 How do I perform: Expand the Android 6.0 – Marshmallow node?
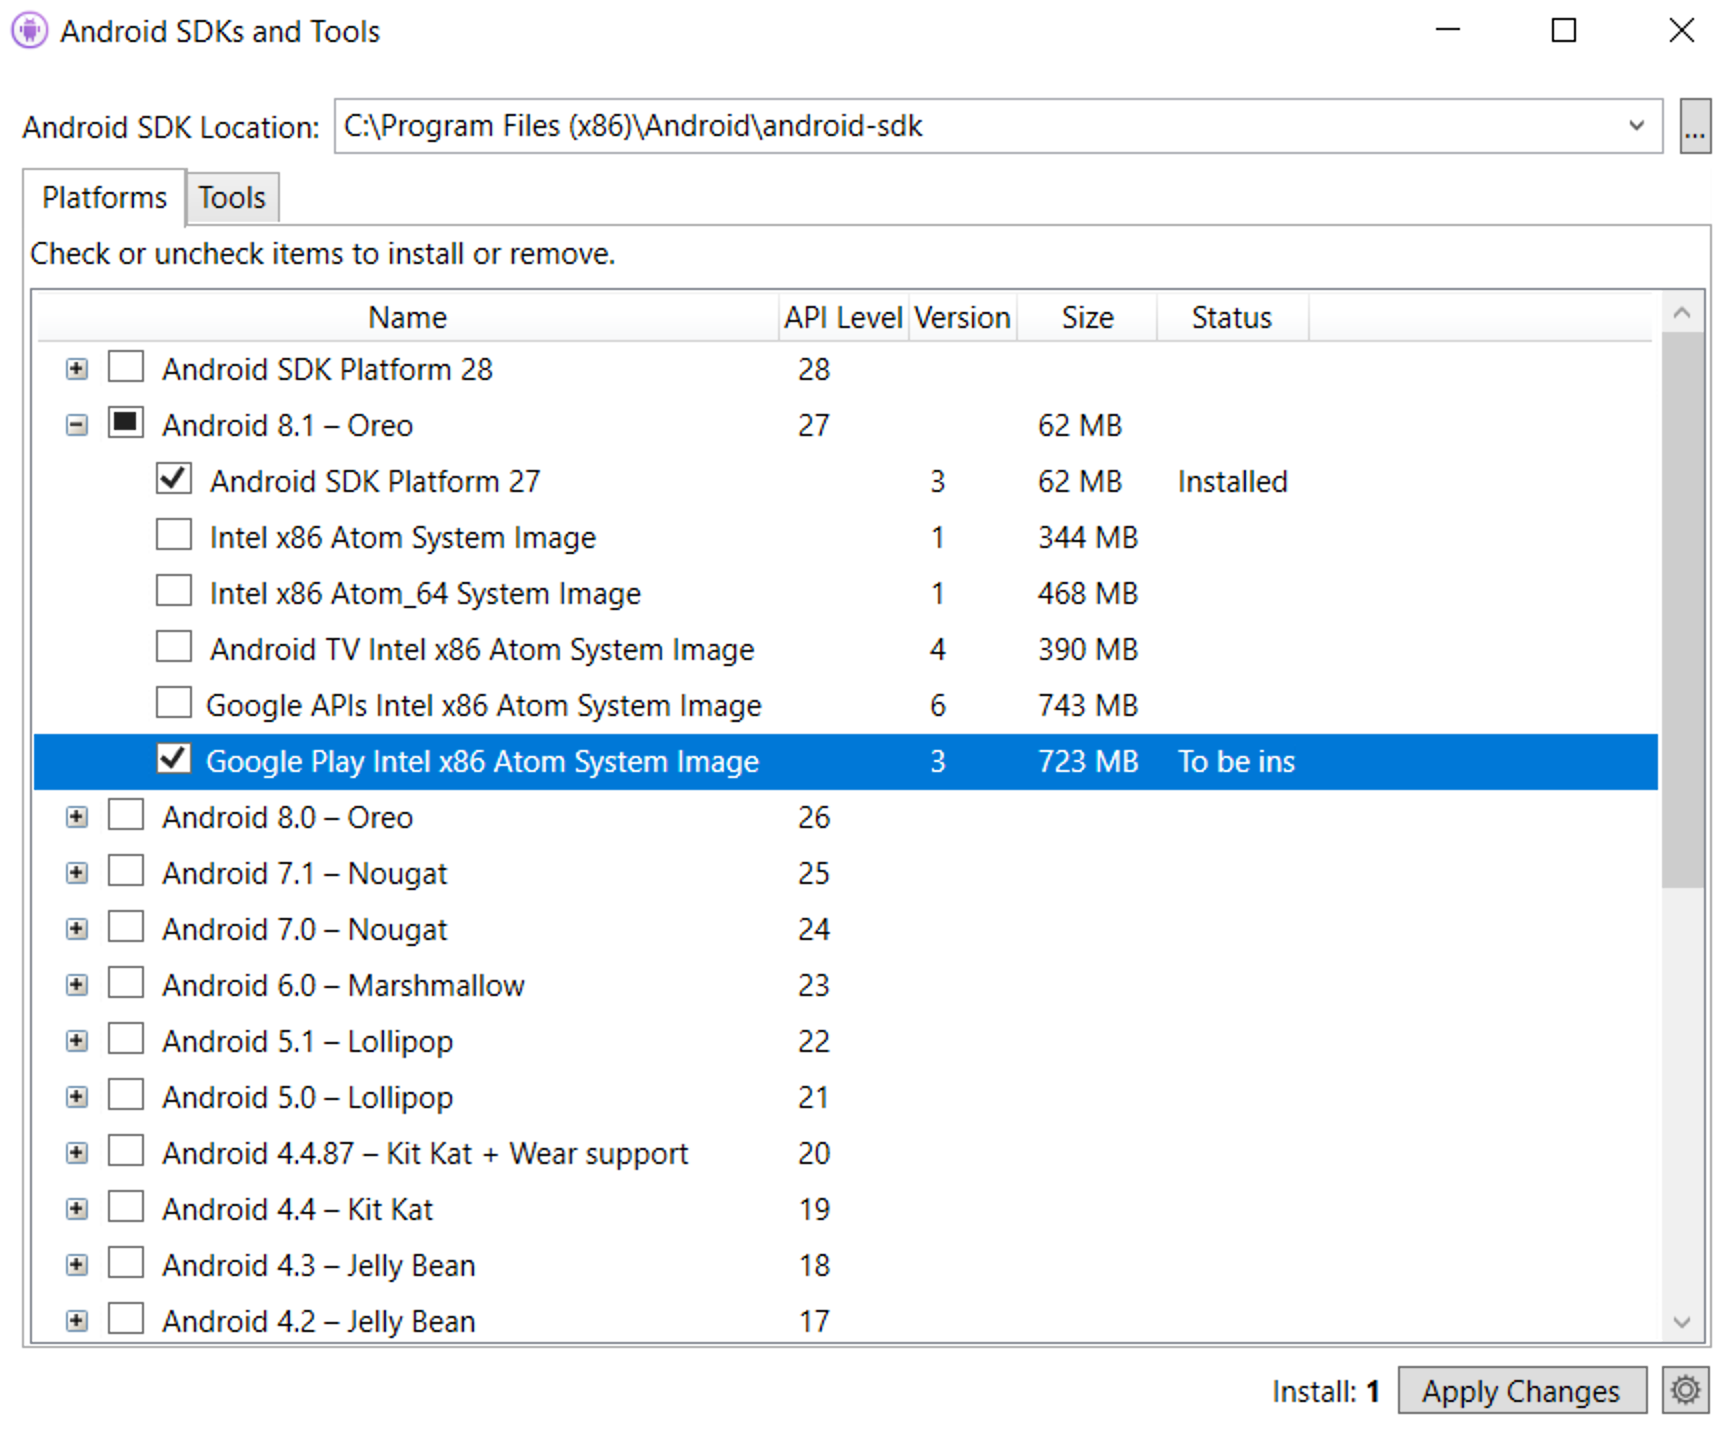coord(76,985)
